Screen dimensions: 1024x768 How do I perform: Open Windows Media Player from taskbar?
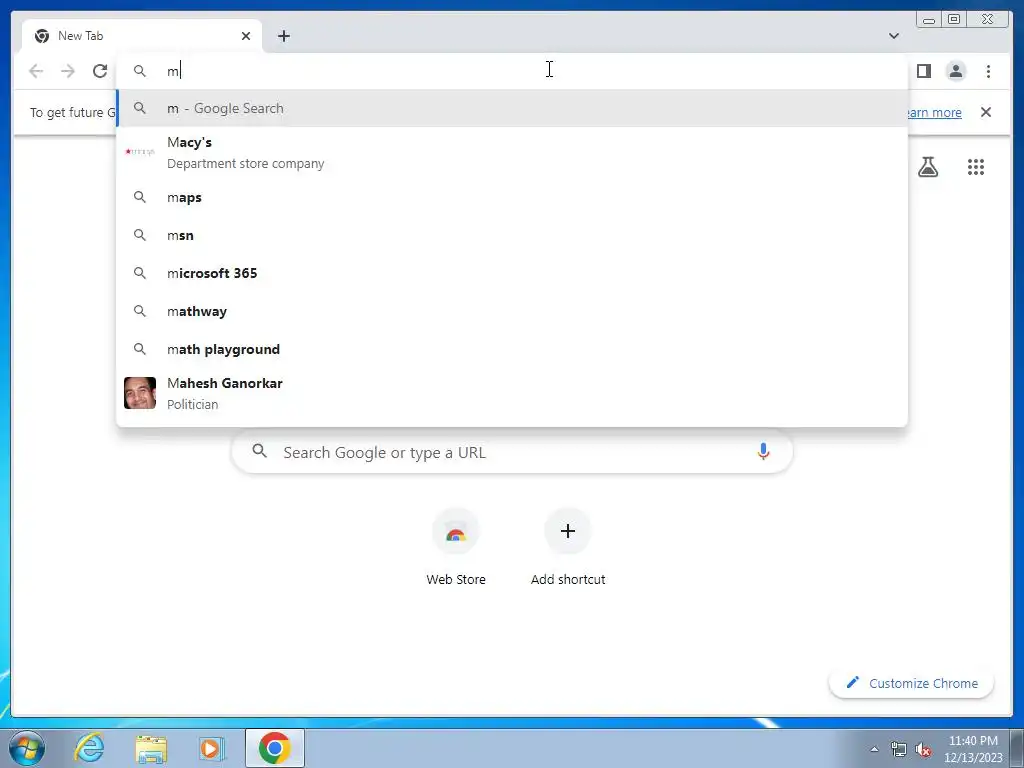click(x=212, y=748)
